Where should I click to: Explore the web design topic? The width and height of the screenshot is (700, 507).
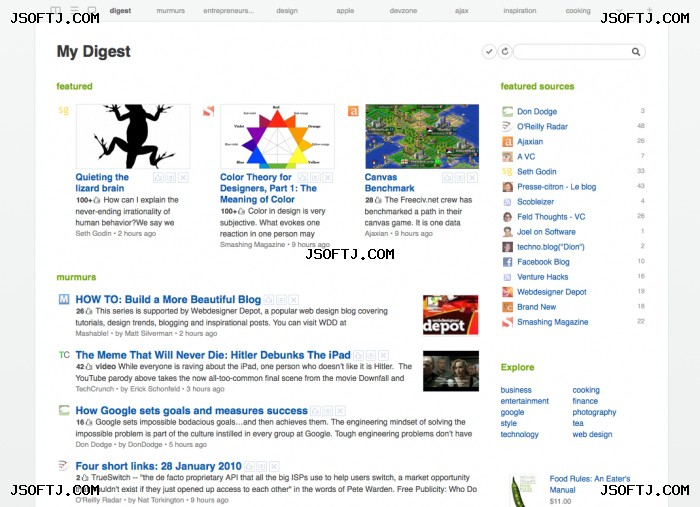tap(592, 434)
